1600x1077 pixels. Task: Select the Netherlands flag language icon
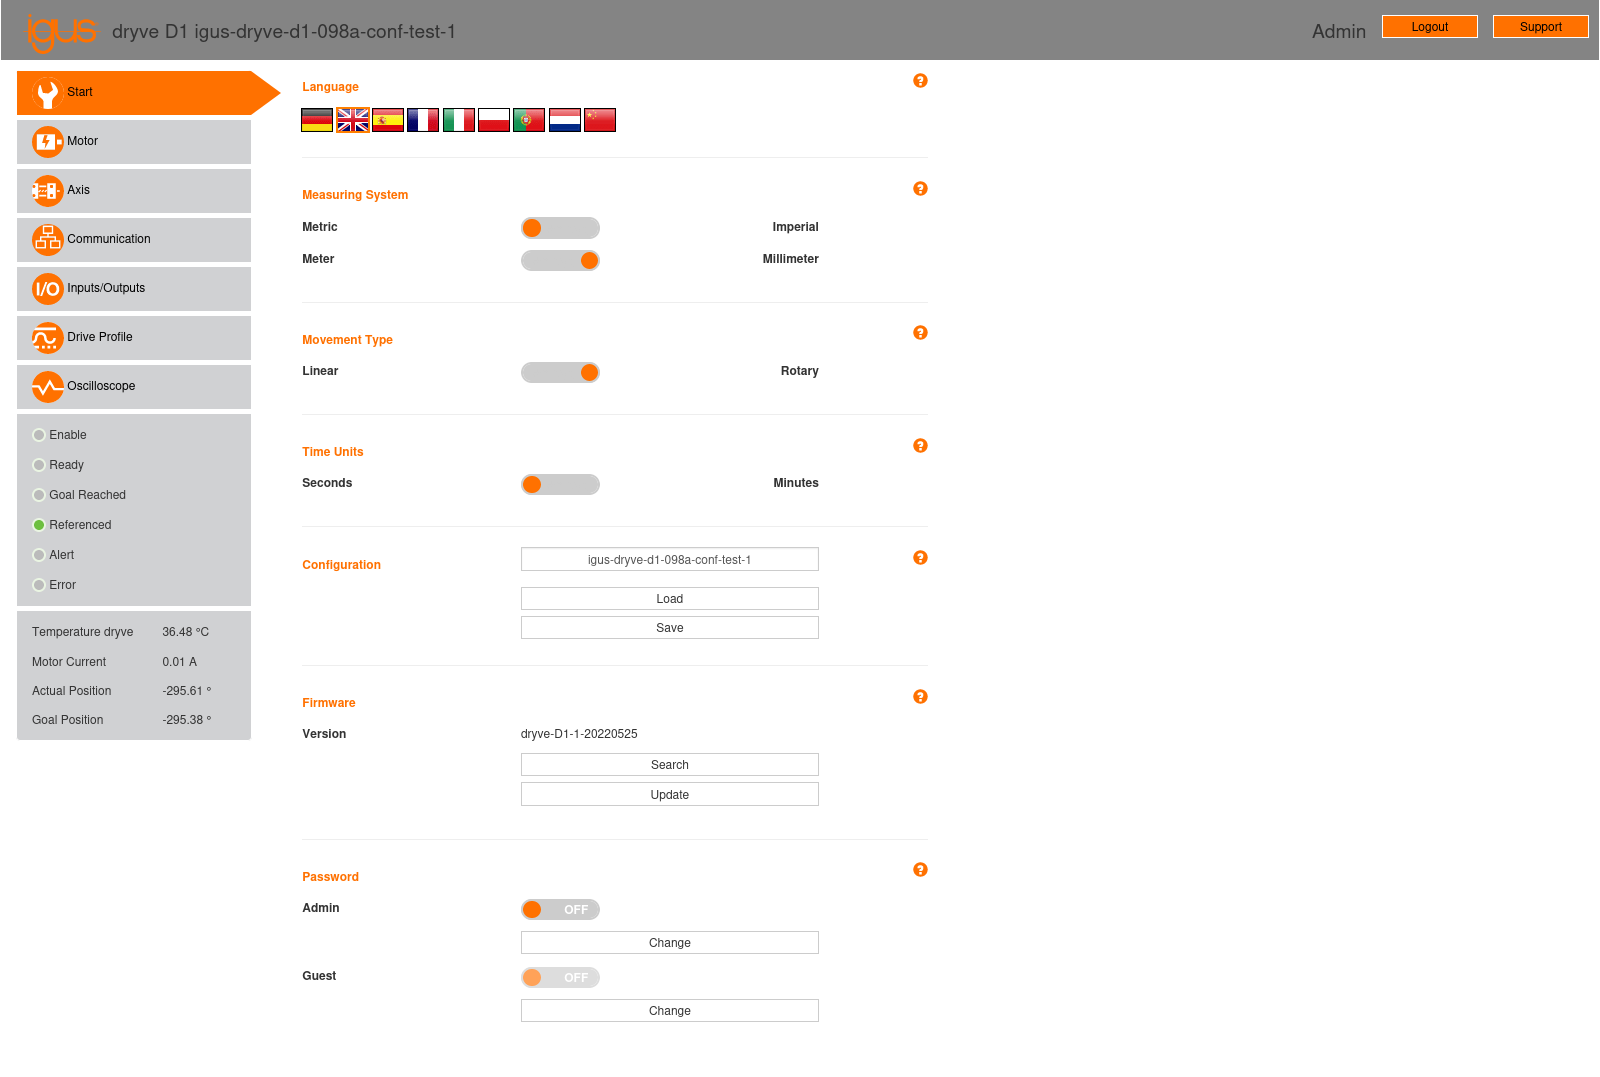click(565, 120)
